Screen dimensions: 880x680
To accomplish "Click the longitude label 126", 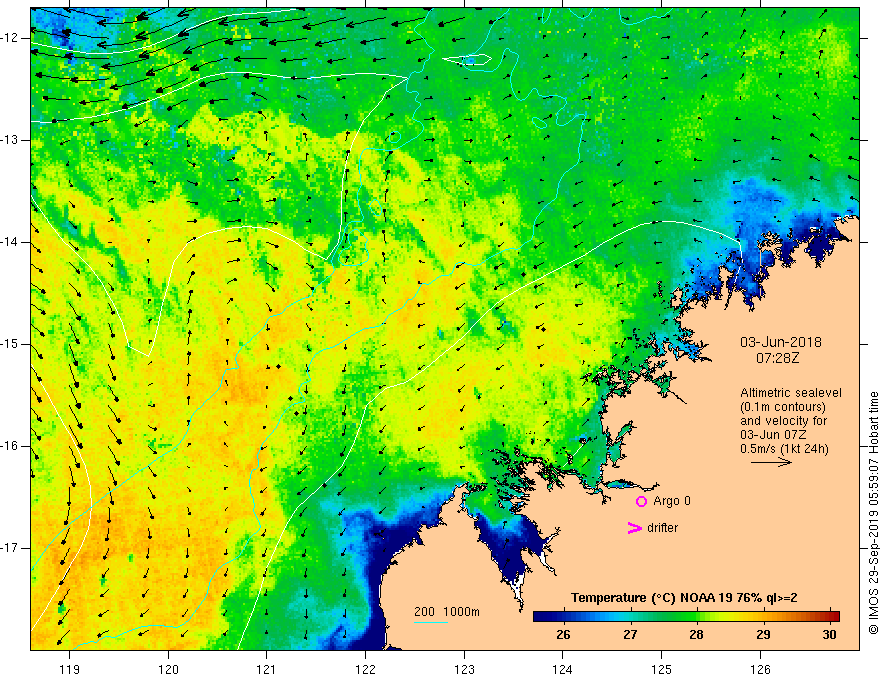I will (760, 670).
